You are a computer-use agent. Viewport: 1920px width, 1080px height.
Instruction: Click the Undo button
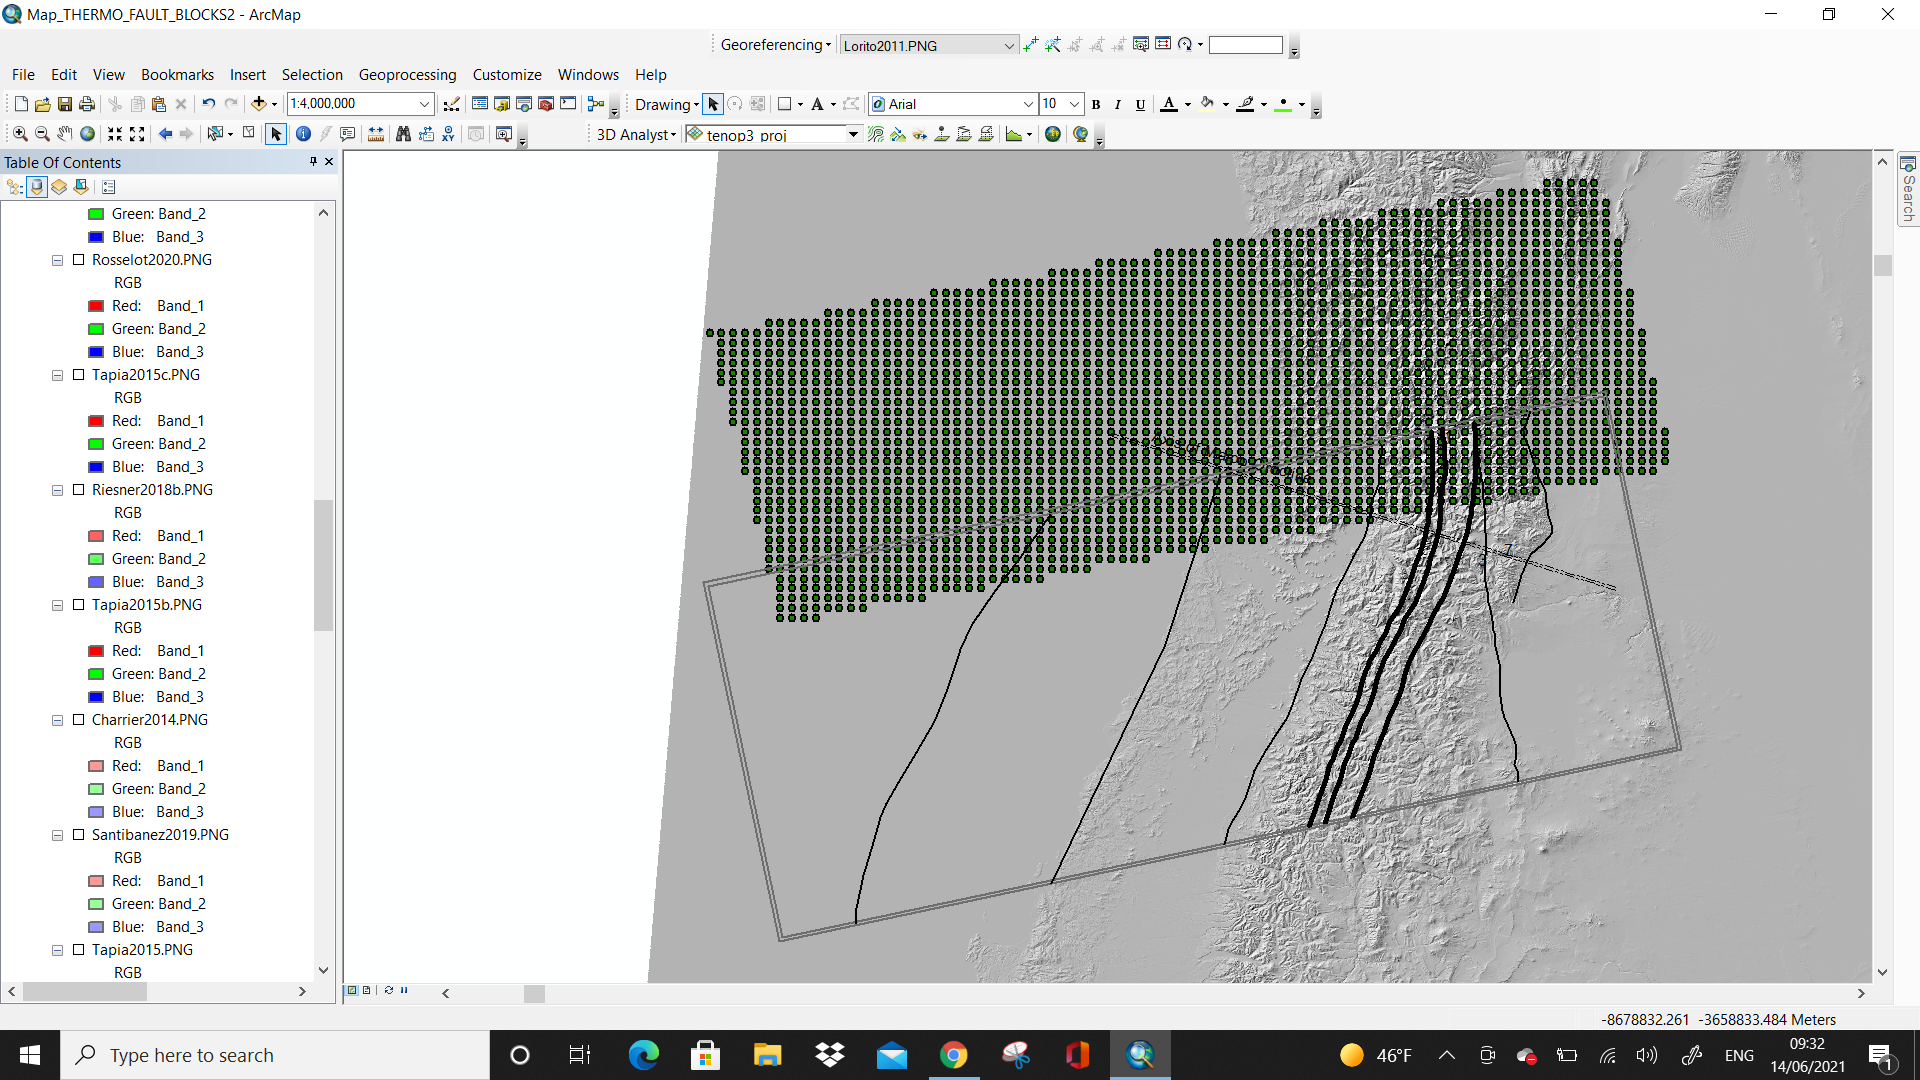pos(208,103)
